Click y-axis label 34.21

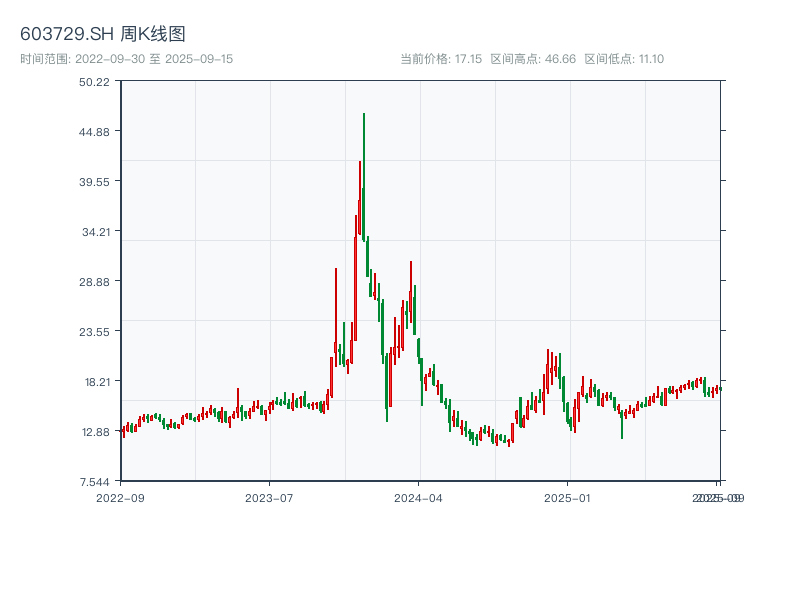[x=96, y=232]
